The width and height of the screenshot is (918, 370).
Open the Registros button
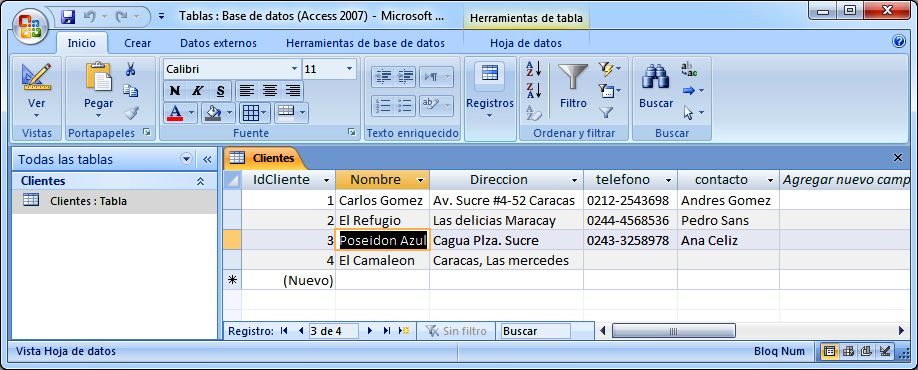tap(490, 91)
